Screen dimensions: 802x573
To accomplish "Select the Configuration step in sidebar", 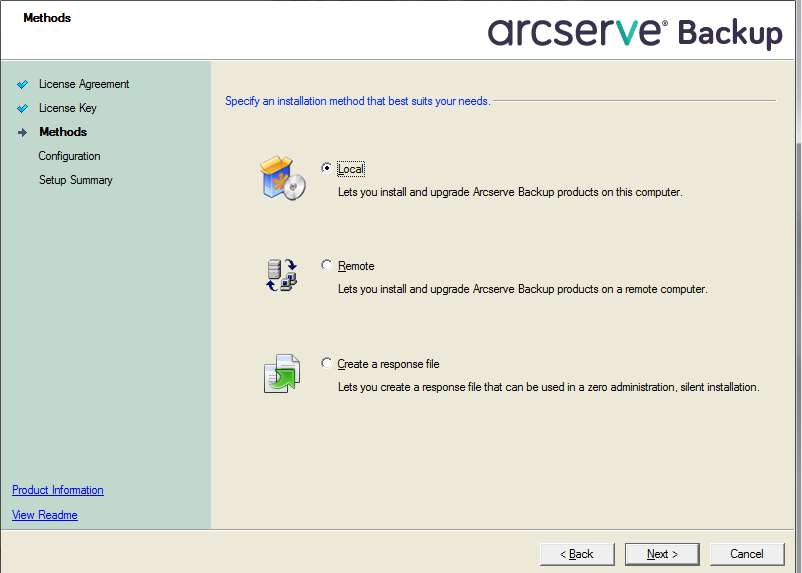I will 69,156.
